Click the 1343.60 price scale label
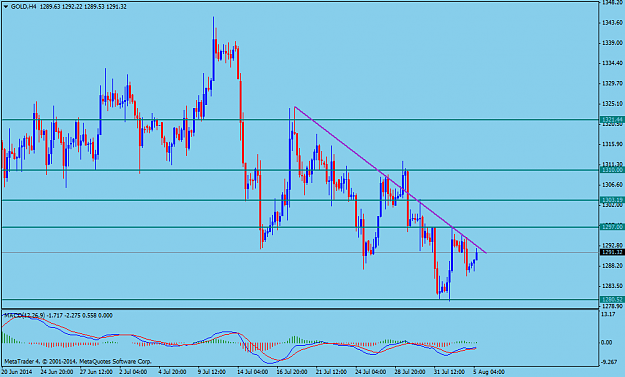The image size is (625, 377). pyautogui.click(x=613, y=22)
